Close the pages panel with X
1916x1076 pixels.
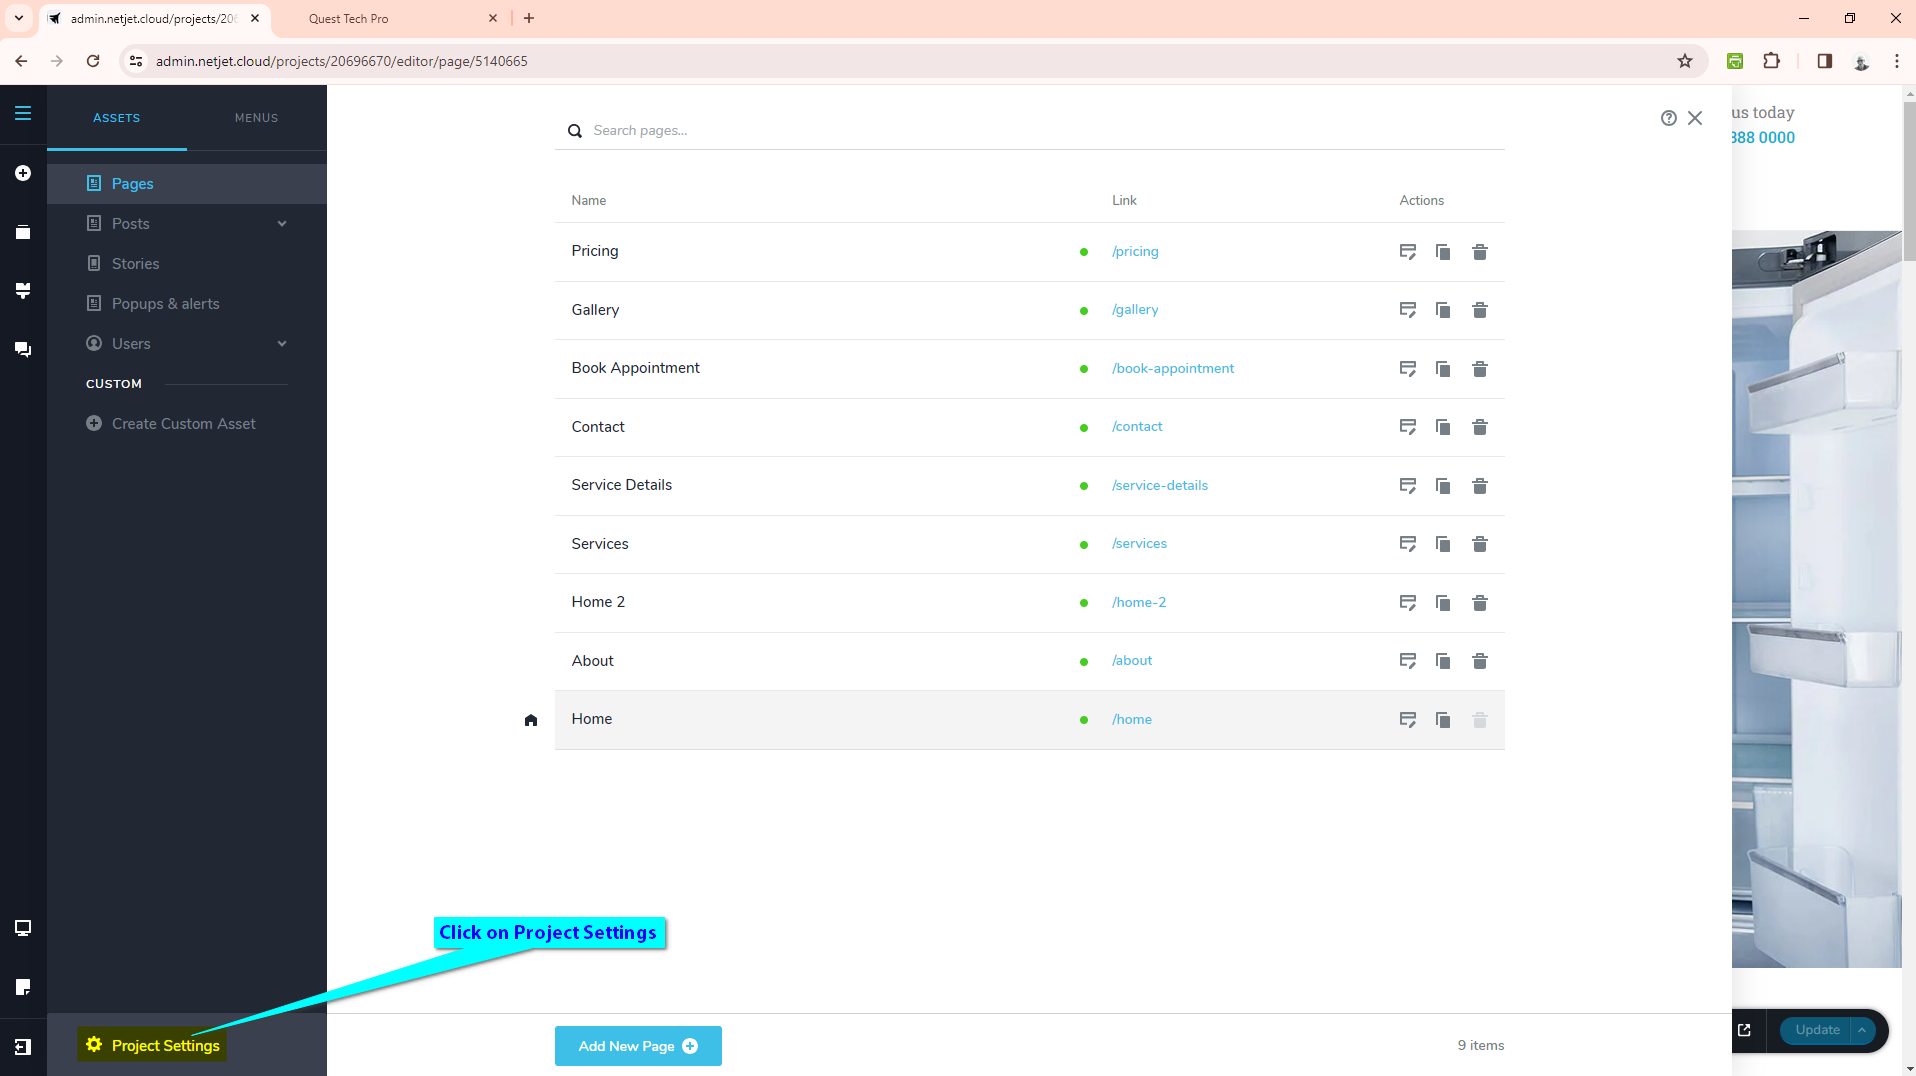pyautogui.click(x=1695, y=118)
